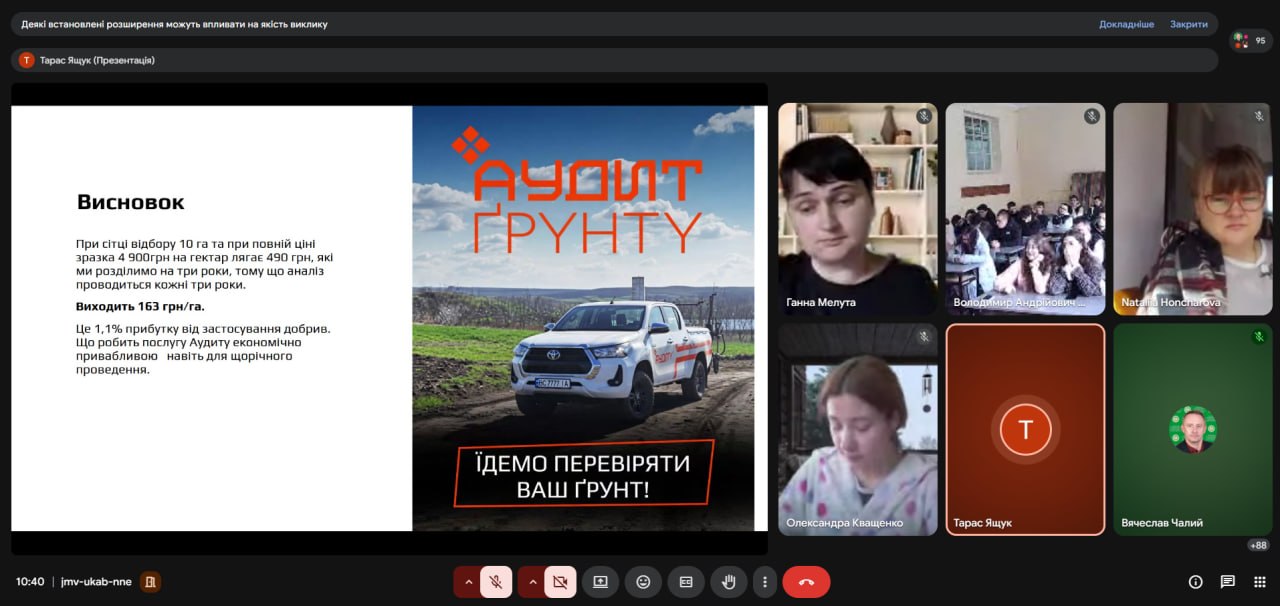This screenshot has width=1280, height=606.
Task: Dismiss notification with Закрити button
Action: 1189,24
